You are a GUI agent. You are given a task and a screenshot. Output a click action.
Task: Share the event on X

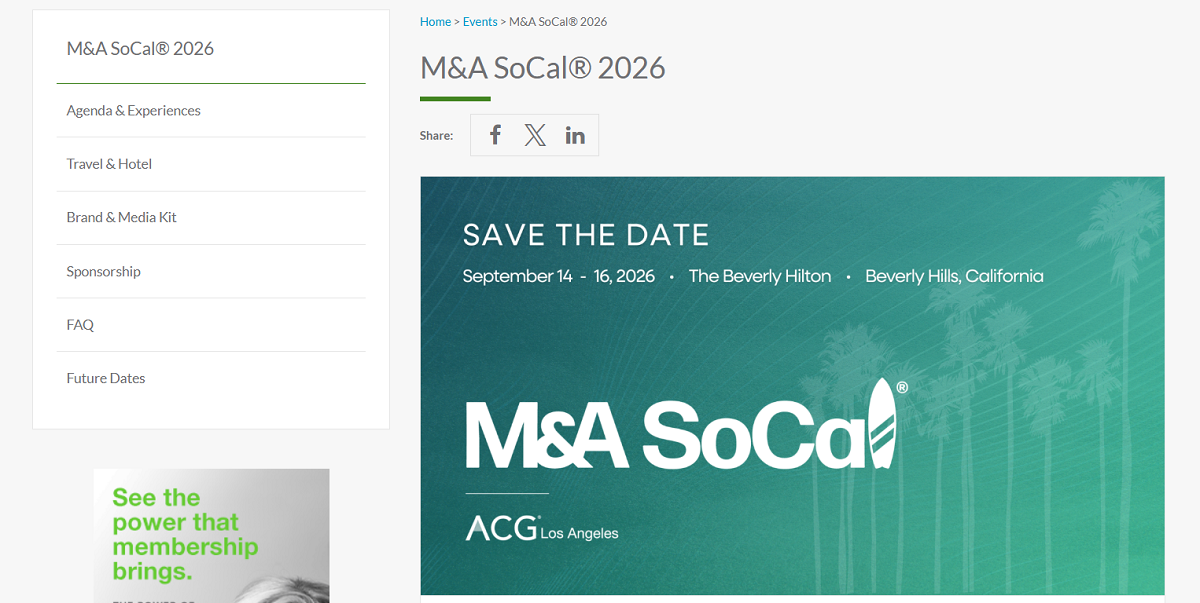pyautogui.click(x=534, y=134)
